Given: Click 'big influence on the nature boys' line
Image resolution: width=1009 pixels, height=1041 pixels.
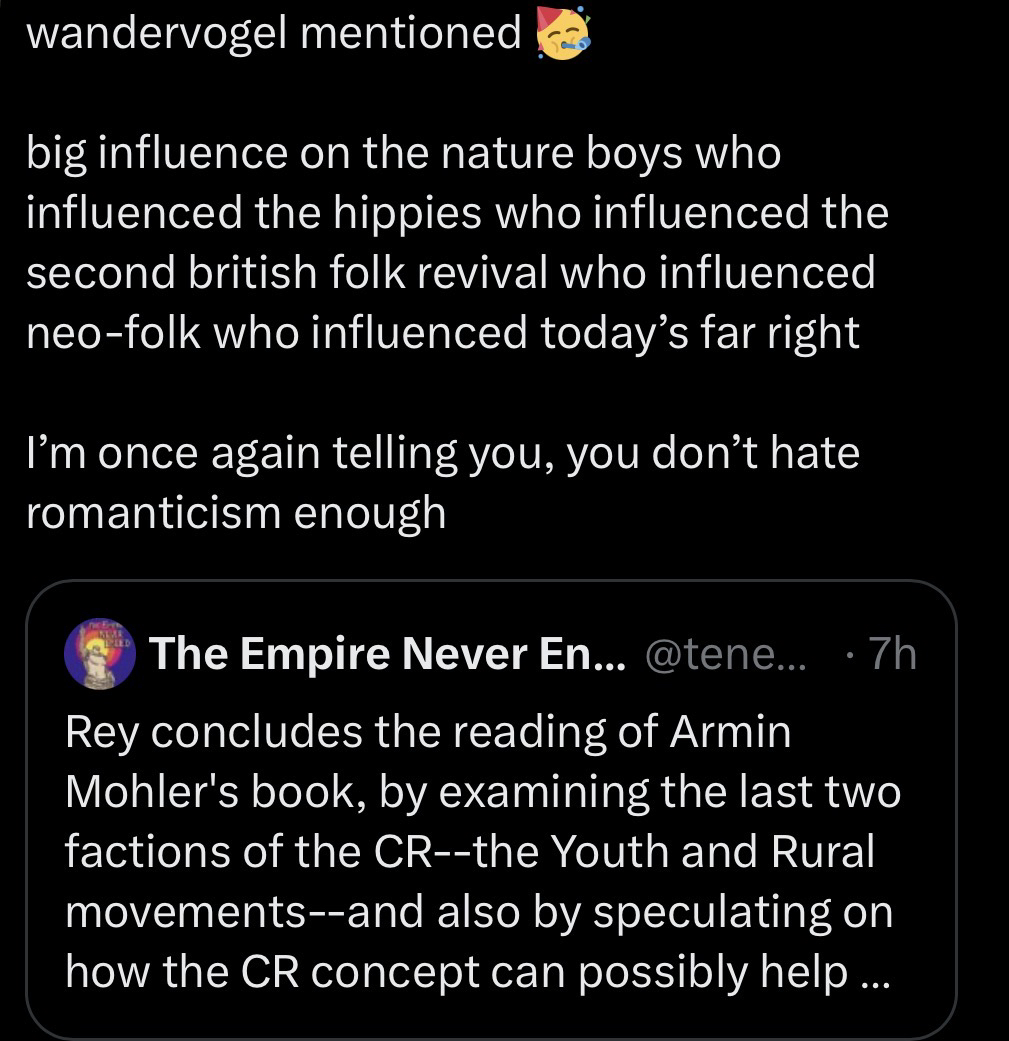Looking at the screenshot, I should point(402,154).
